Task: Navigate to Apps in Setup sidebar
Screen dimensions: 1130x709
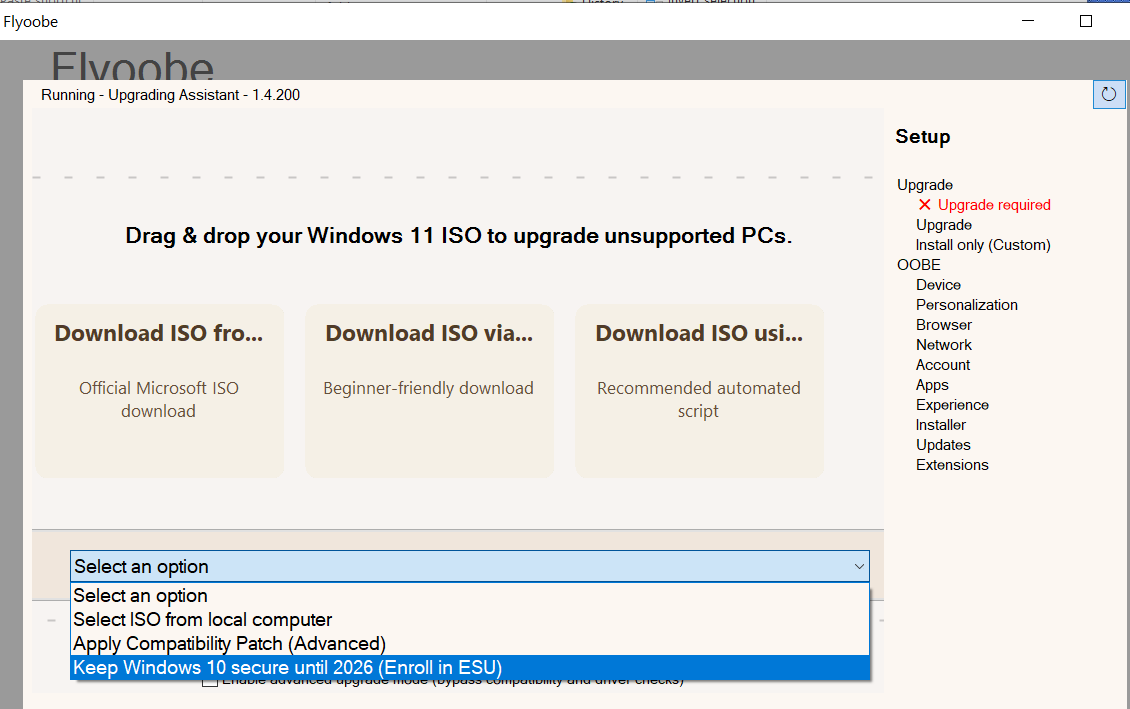Action: point(932,385)
